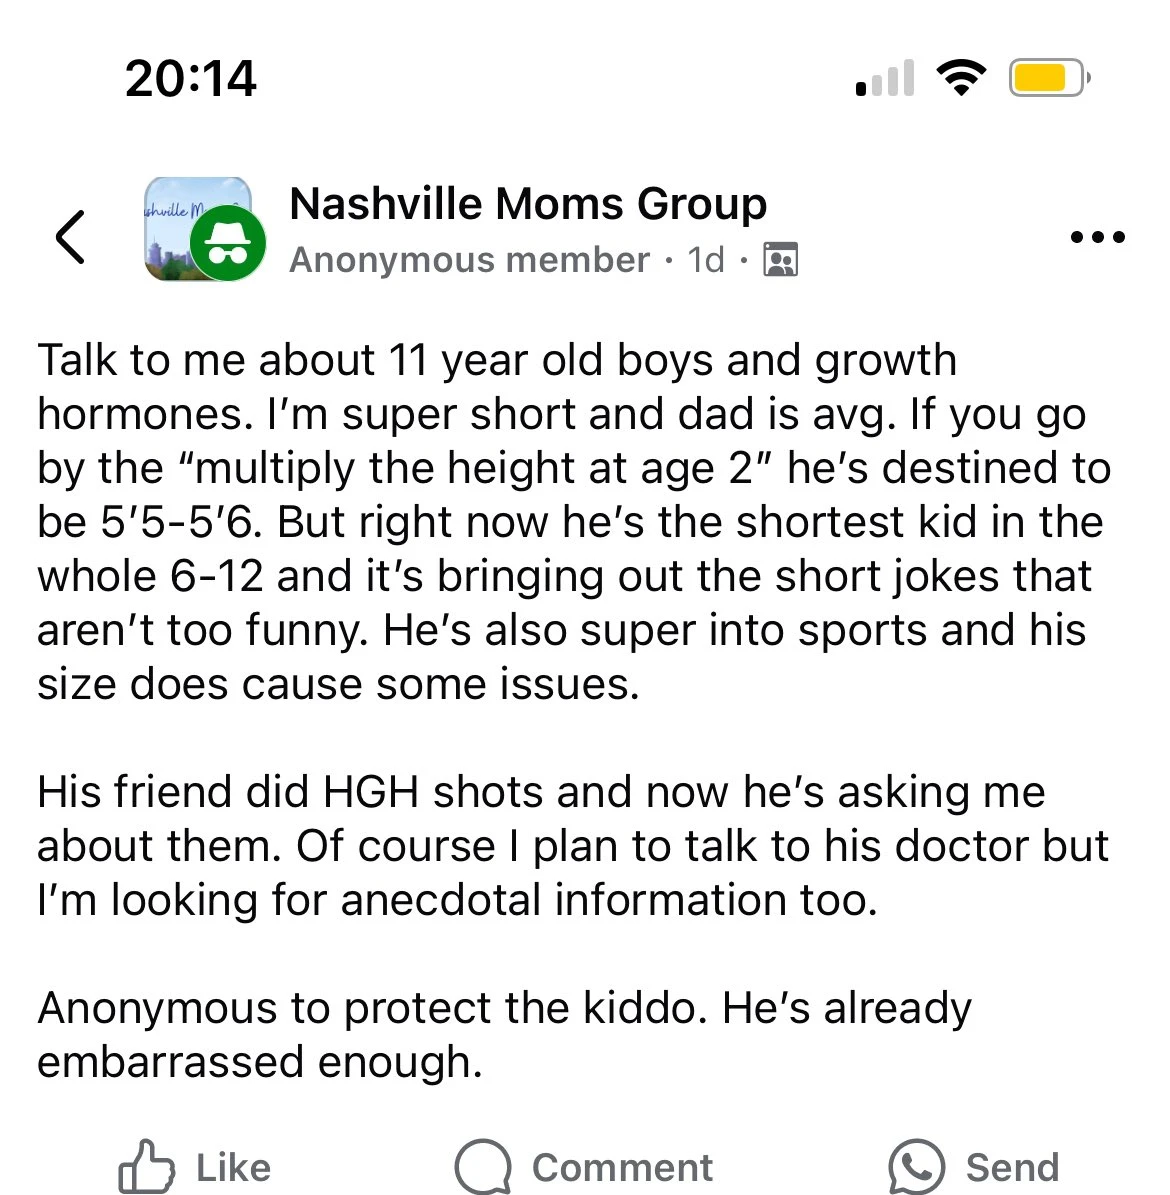The width and height of the screenshot is (1170, 1195).
Task: Tap the cellular signal bars
Action: (x=886, y=79)
